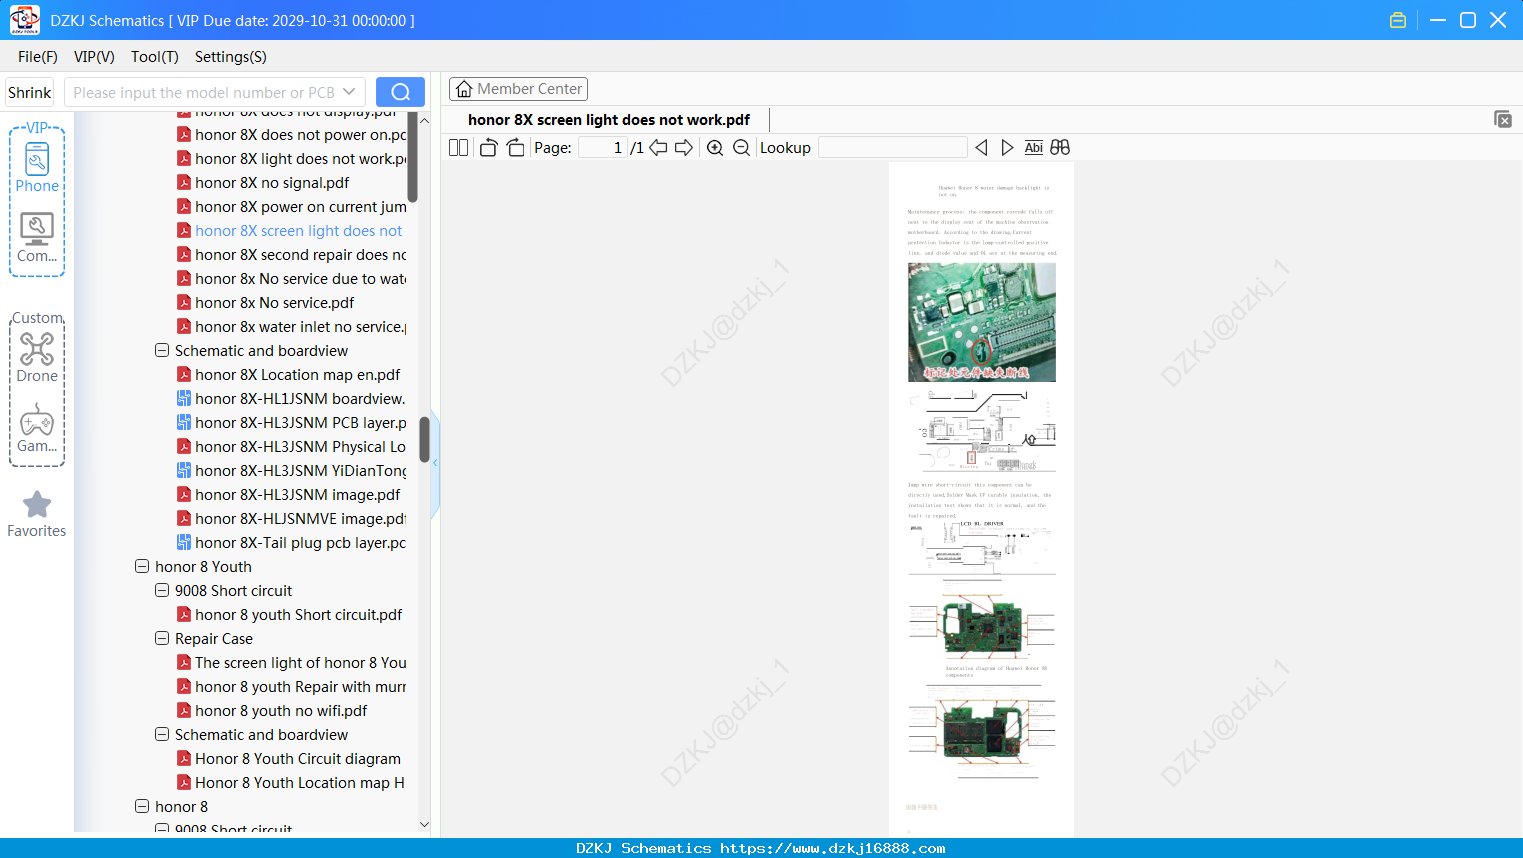This screenshot has width=1523, height=858.
Task: Open the VIP Computer category
Action: [37, 238]
